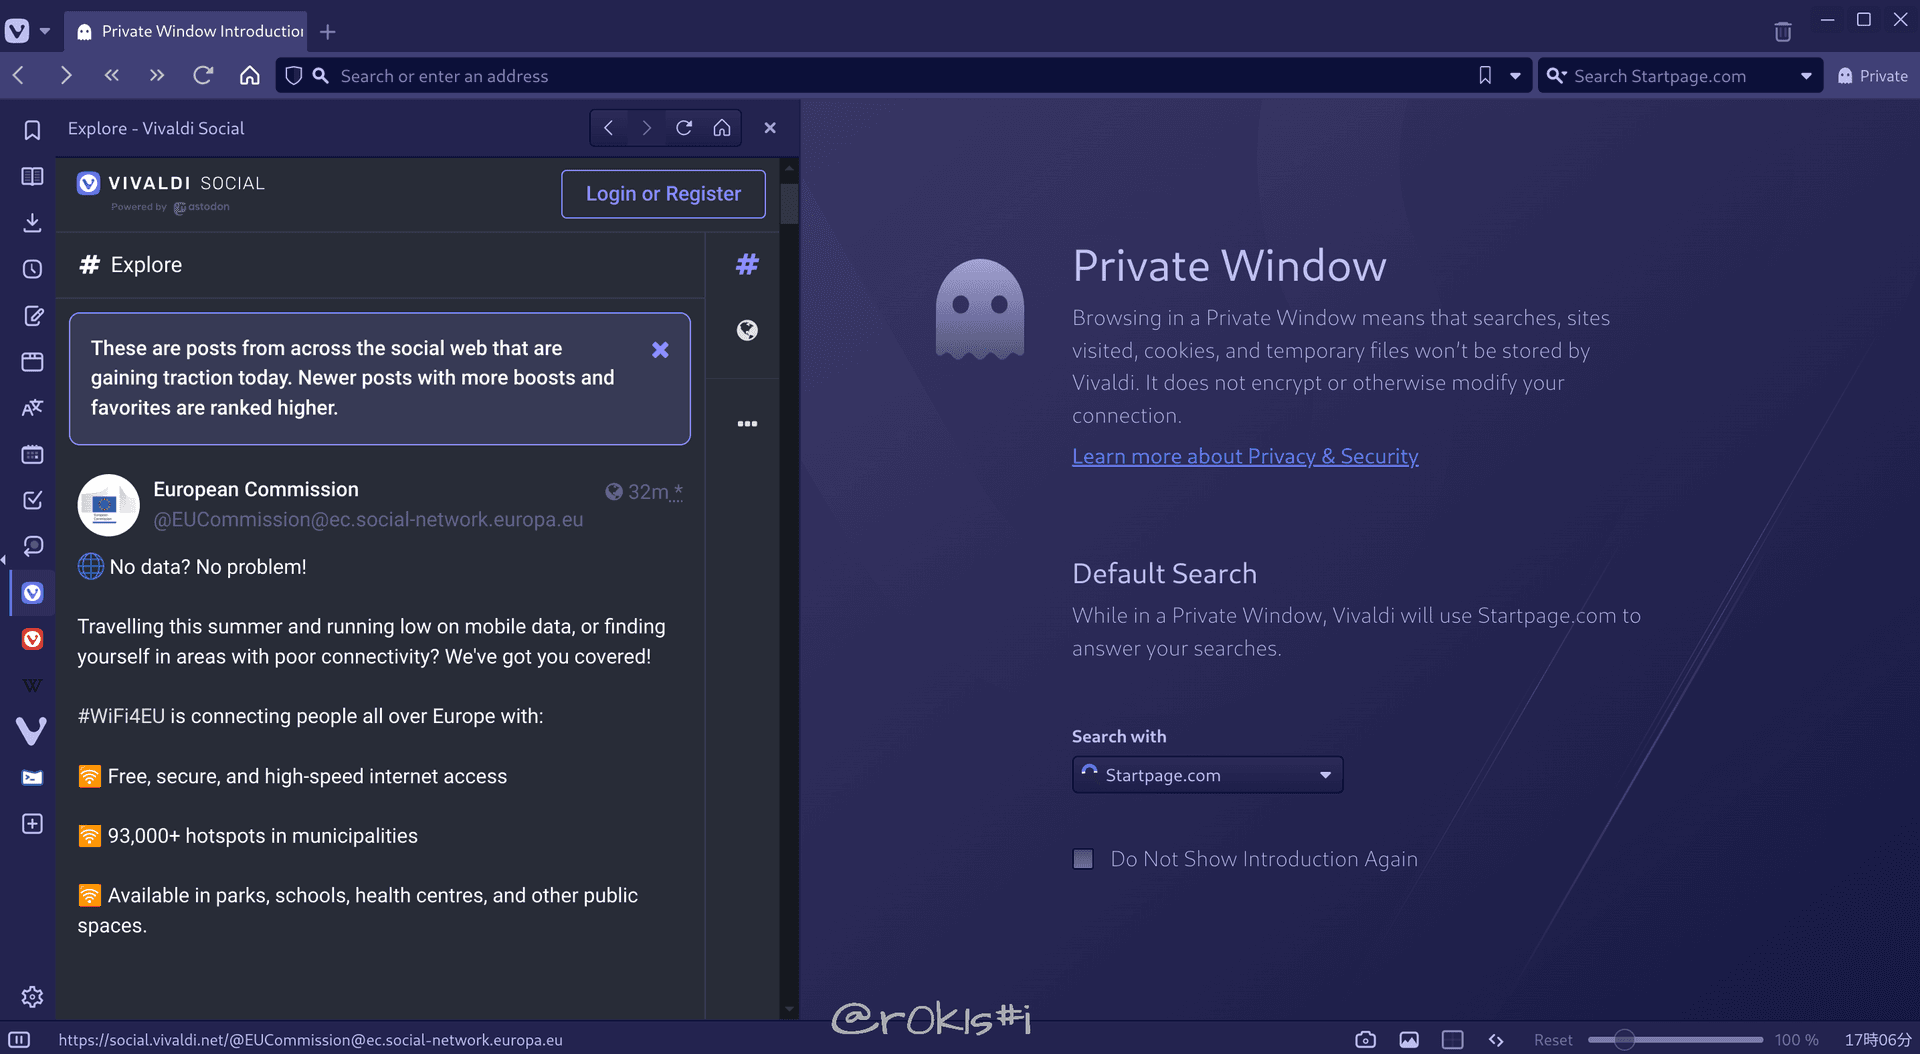Go back in the web panel
Image resolution: width=1920 pixels, height=1054 pixels.
pos(609,128)
